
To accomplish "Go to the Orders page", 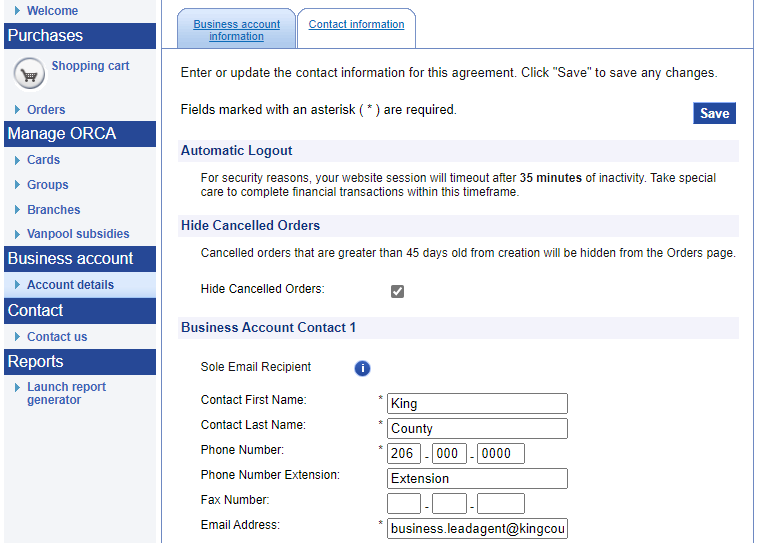I will (x=46, y=110).
